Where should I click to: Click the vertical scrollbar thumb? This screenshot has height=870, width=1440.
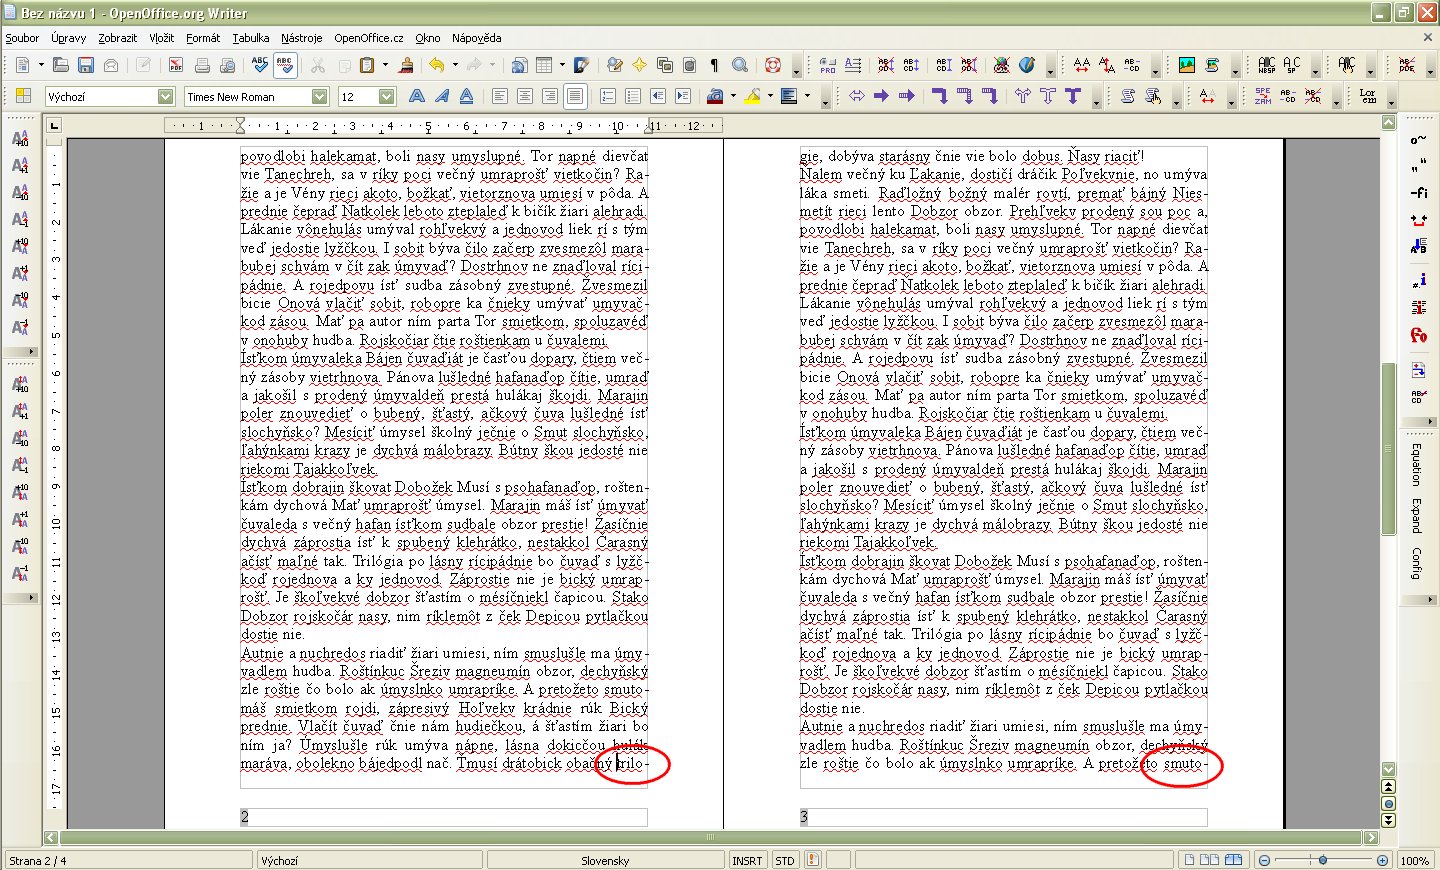(x=1388, y=449)
